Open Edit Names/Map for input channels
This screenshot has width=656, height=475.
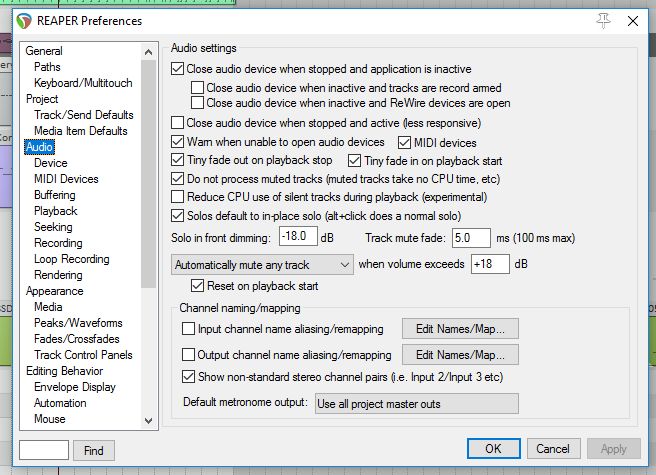(460, 329)
